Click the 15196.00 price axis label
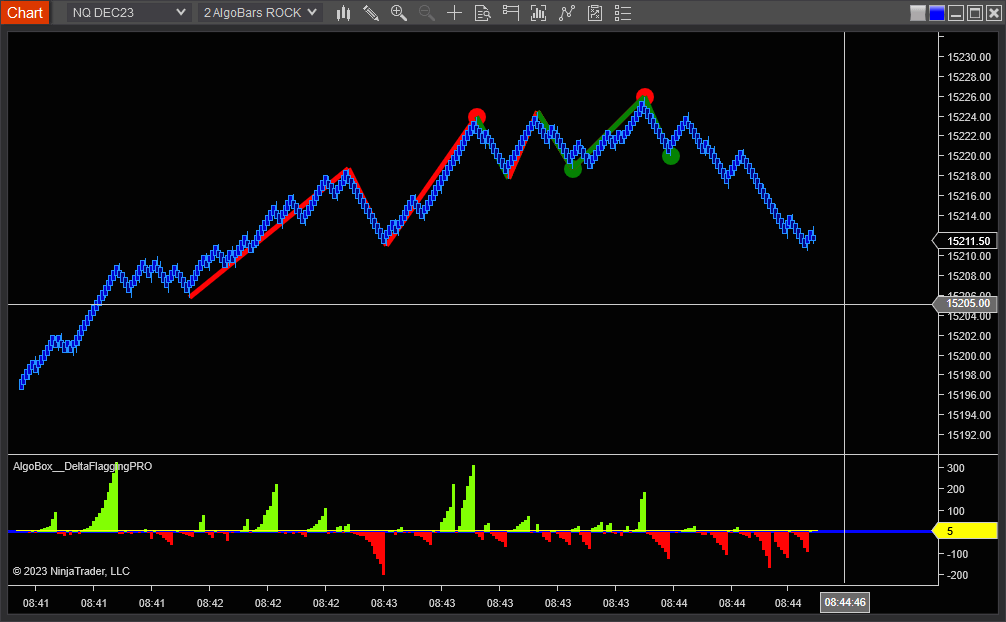The image size is (1006, 622). pos(969,395)
